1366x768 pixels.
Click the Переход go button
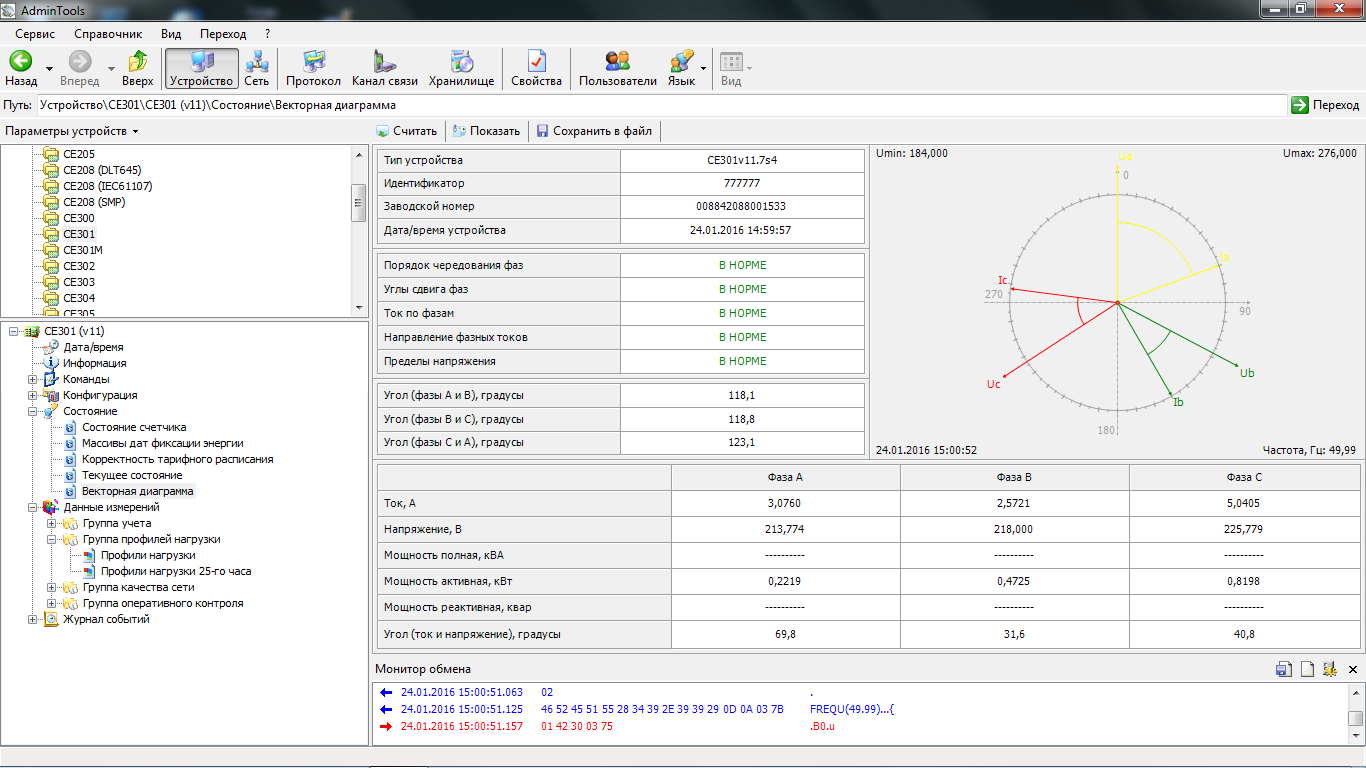point(1326,105)
